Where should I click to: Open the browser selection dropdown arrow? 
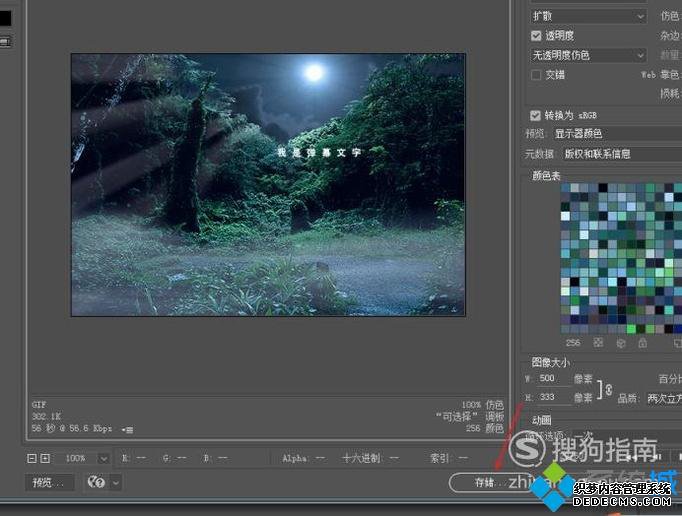point(116,482)
